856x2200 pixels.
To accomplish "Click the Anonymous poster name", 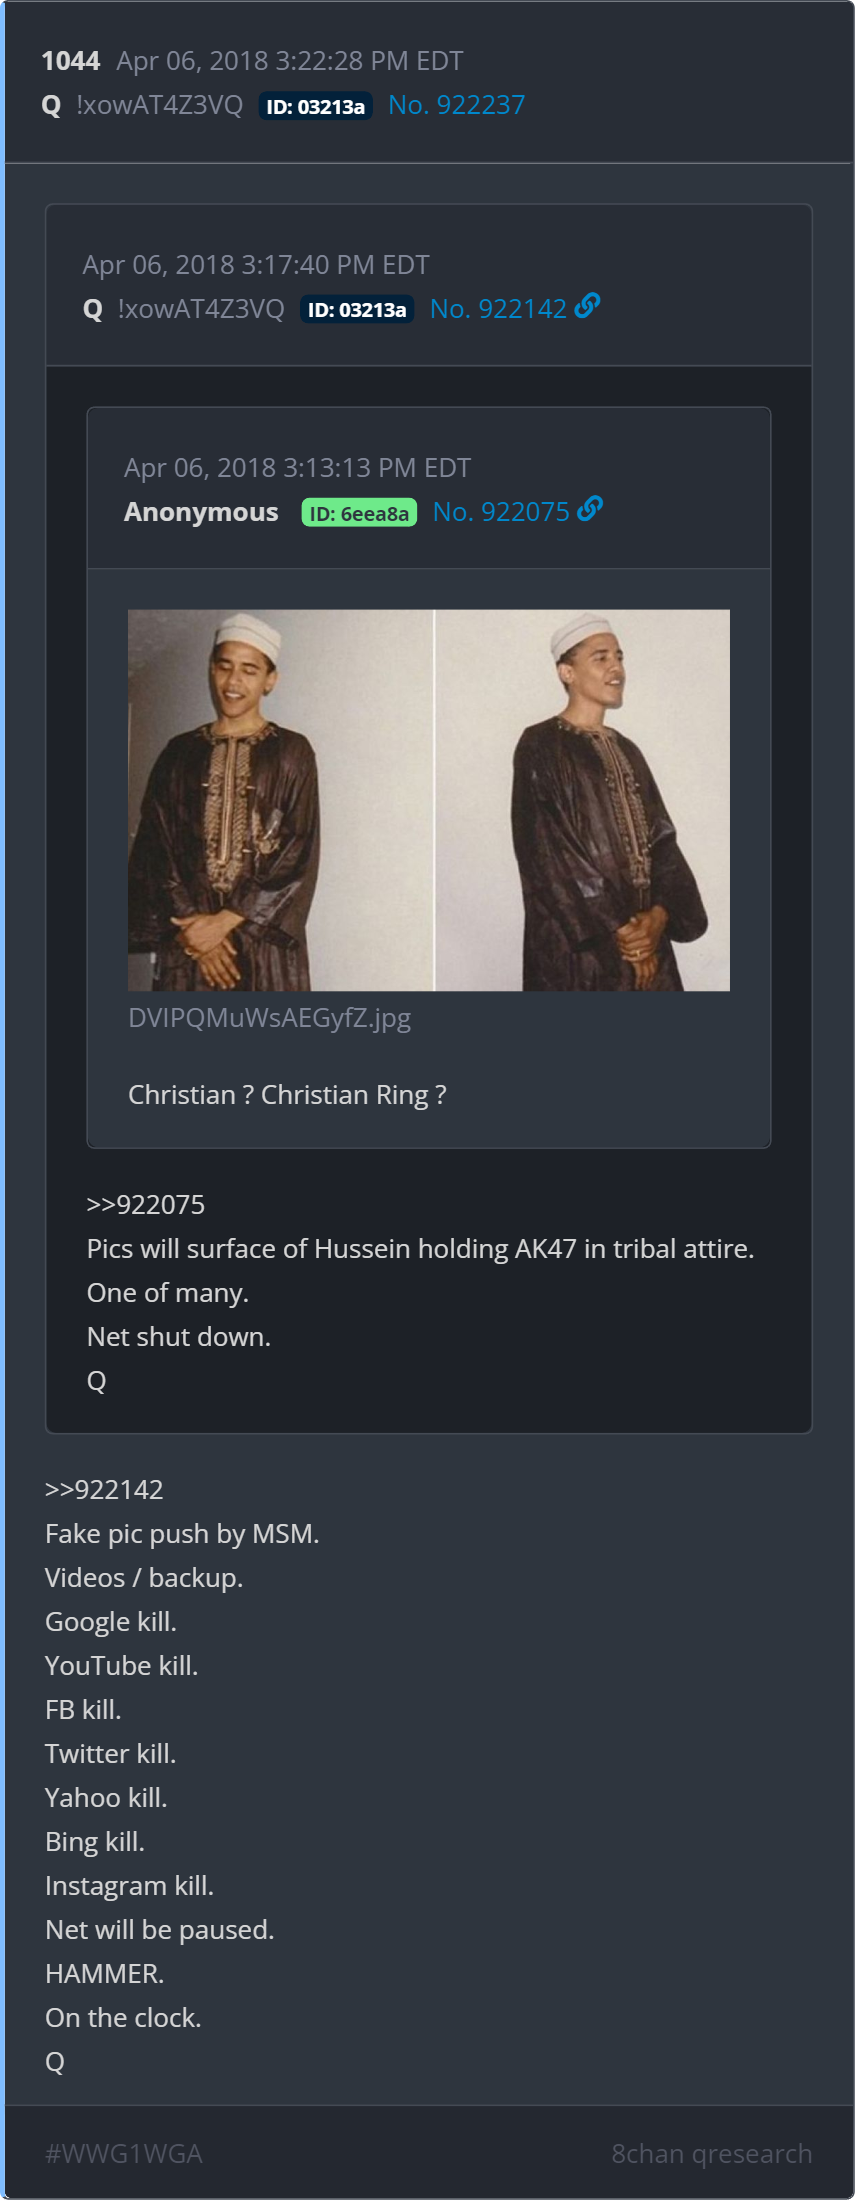I will coord(201,512).
